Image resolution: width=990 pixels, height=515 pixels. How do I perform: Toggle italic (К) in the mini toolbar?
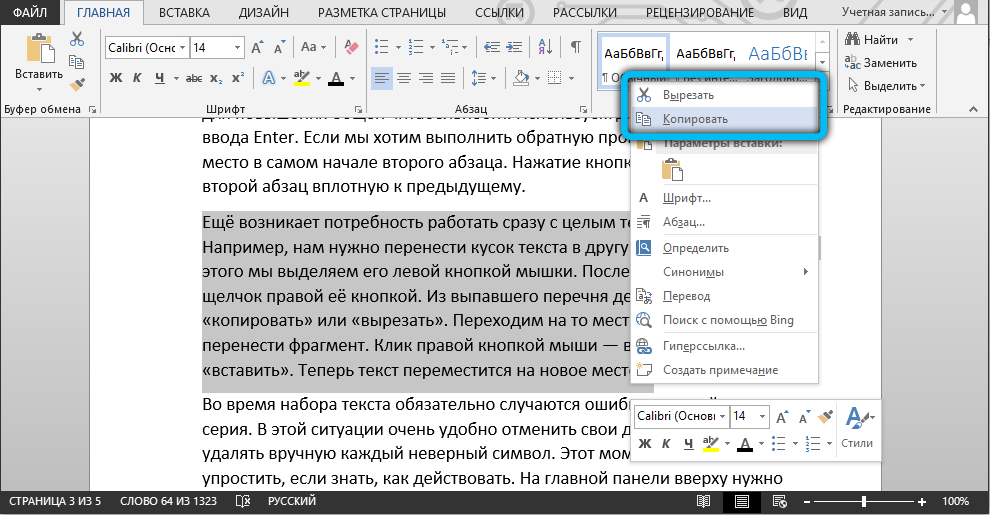click(665, 443)
